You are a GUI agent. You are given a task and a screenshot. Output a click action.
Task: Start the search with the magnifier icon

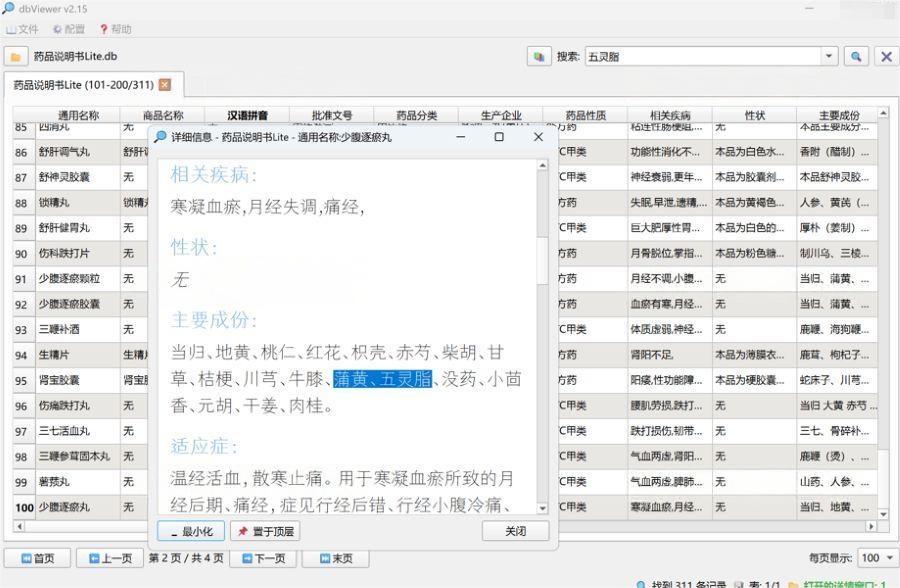[856, 57]
